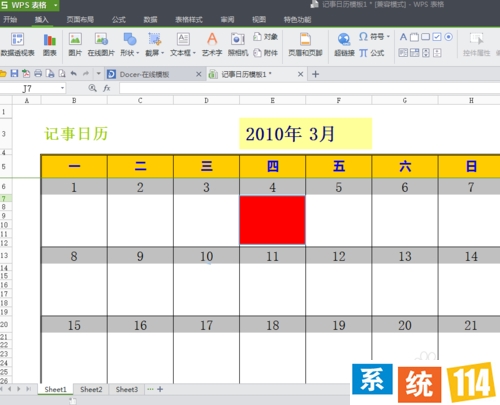Click the magnifier icon beside the name box

point(92,88)
